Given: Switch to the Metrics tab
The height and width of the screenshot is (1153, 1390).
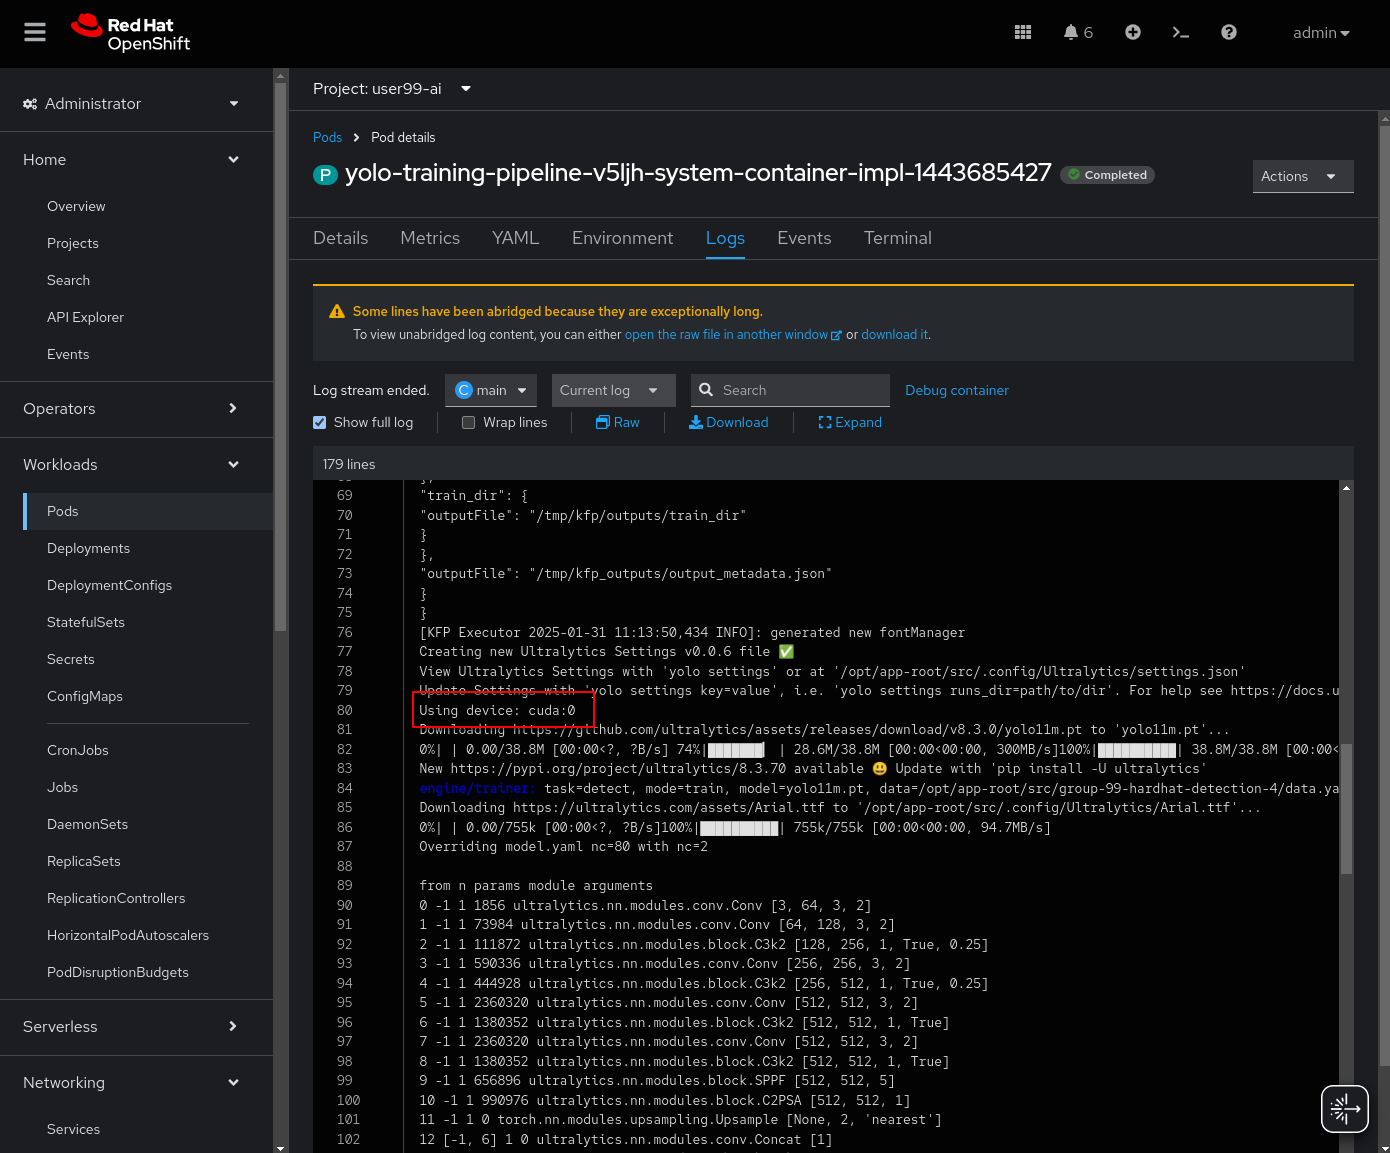Looking at the screenshot, I should (430, 238).
